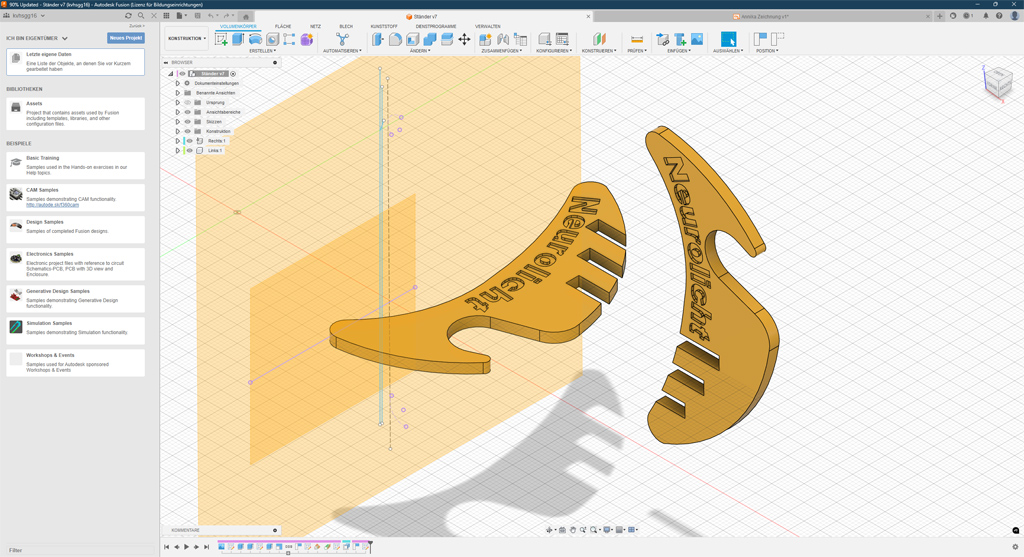Click the ViewCube in the corner
1024x557 pixels.
point(997,84)
